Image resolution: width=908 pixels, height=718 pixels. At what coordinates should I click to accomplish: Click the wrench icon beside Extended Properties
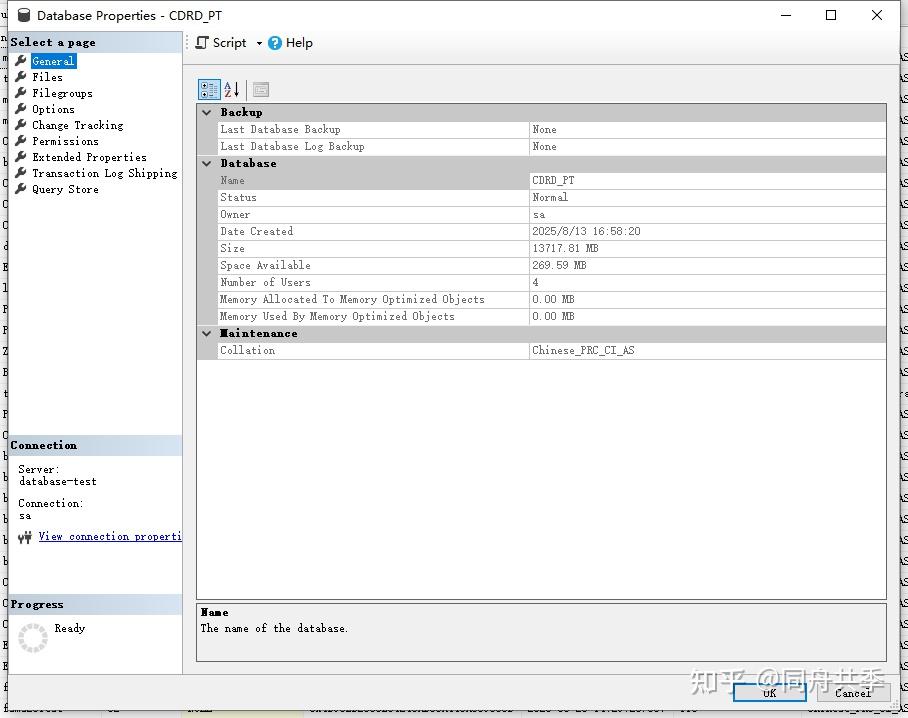(21, 156)
